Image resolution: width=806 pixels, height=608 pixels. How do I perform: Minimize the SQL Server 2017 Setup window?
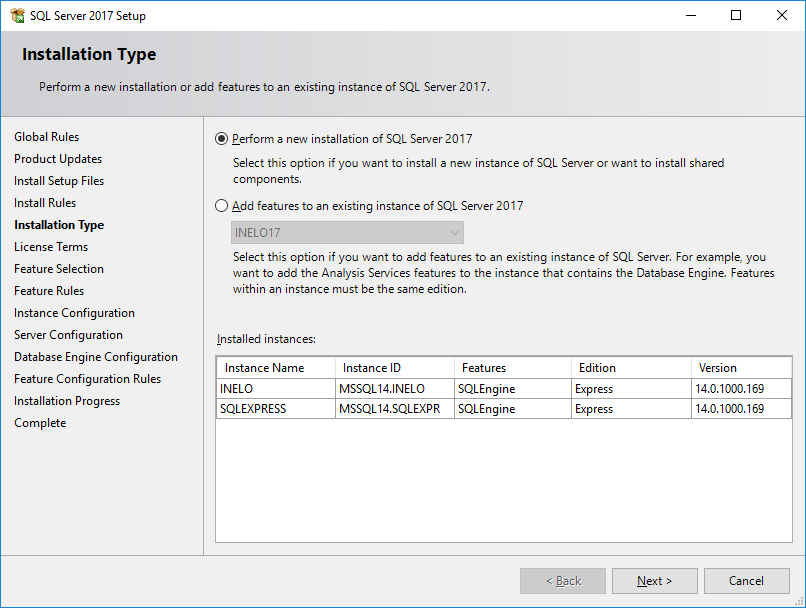(691, 15)
